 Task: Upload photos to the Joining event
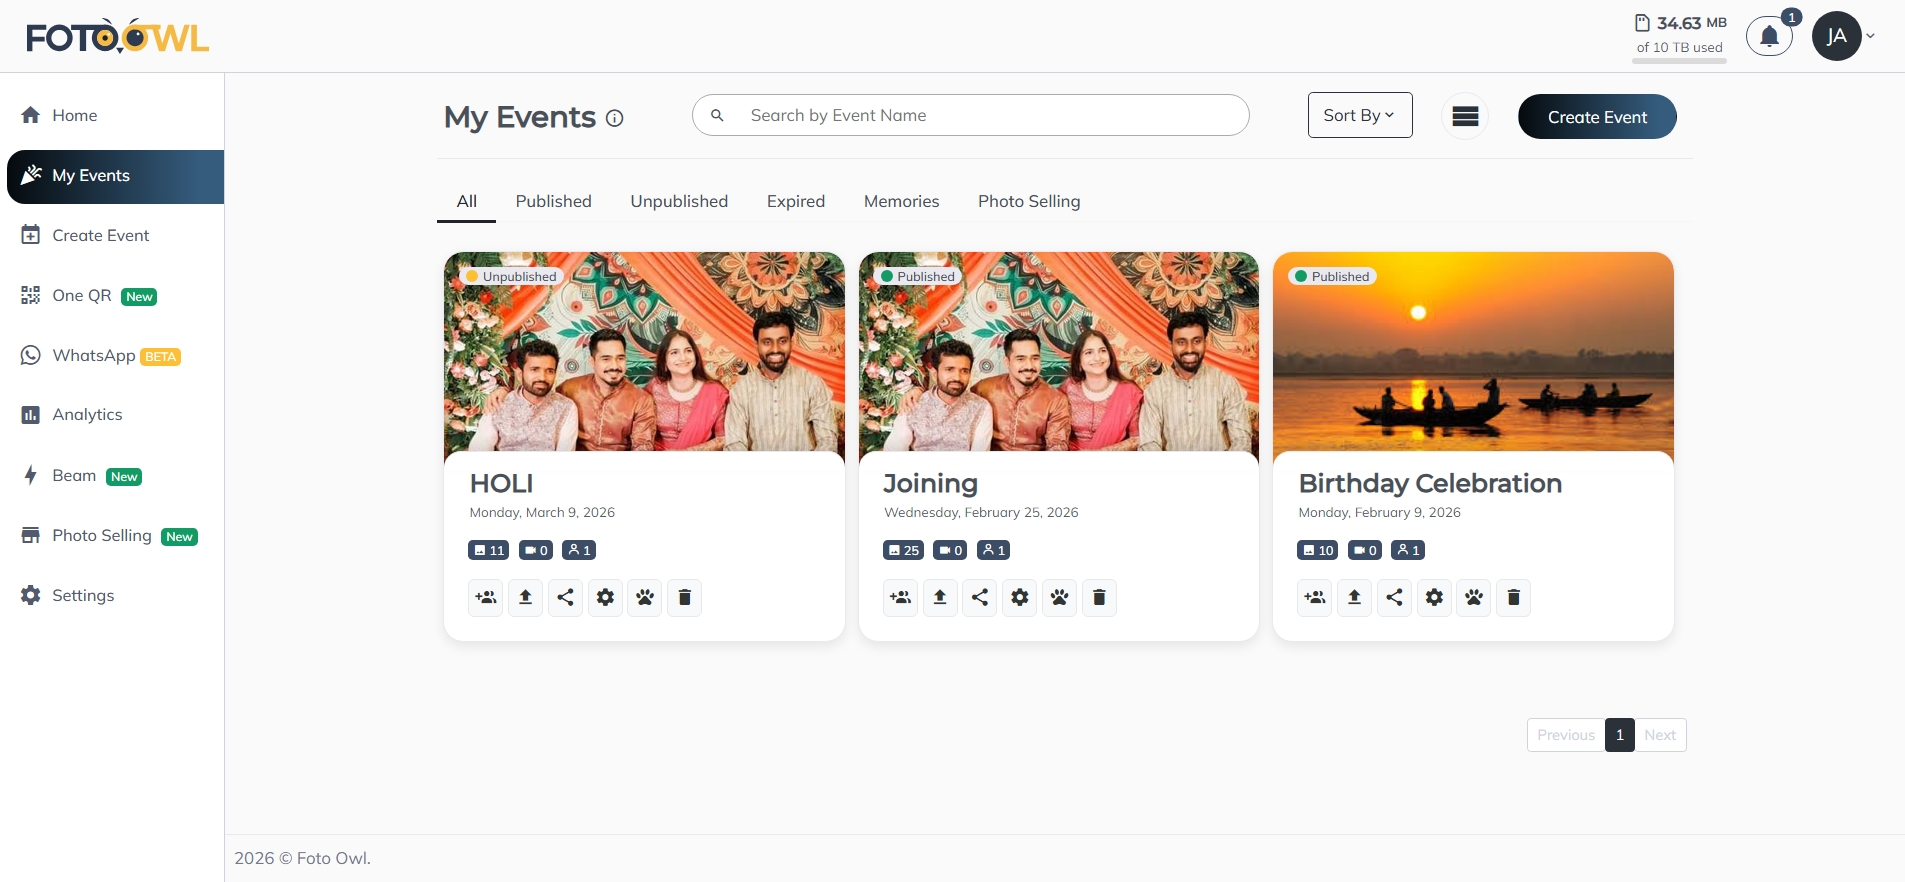(939, 597)
